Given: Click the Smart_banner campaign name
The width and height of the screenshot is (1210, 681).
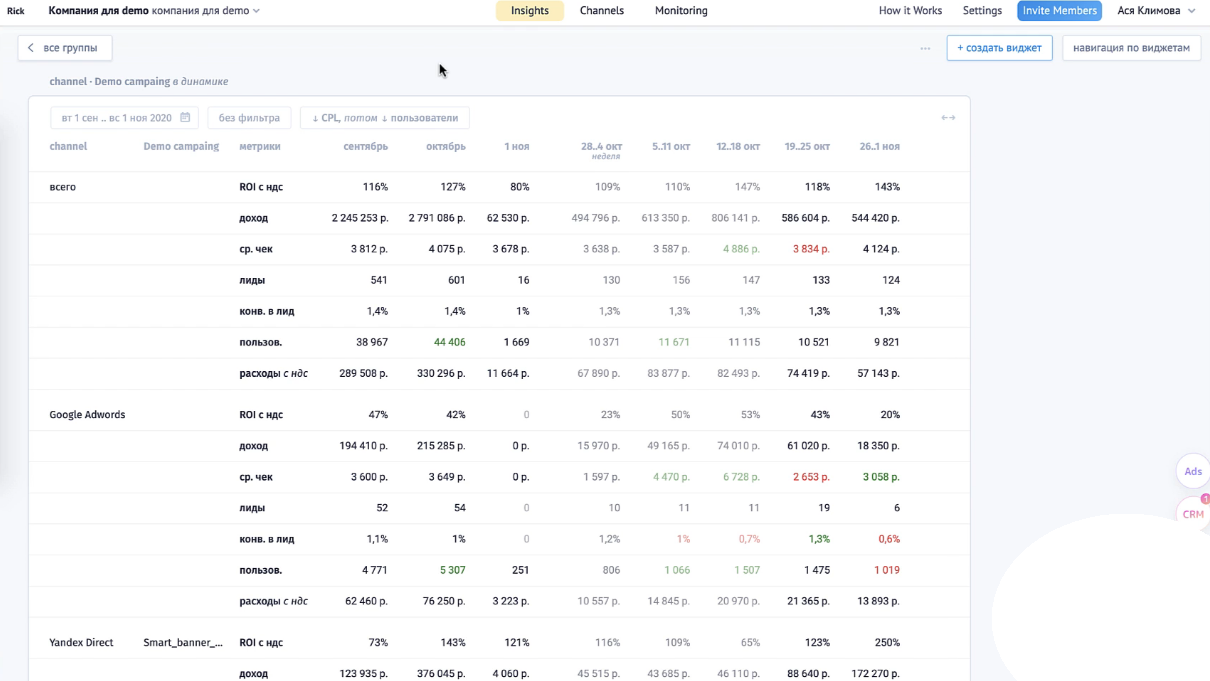Looking at the screenshot, I should [183, 643].
